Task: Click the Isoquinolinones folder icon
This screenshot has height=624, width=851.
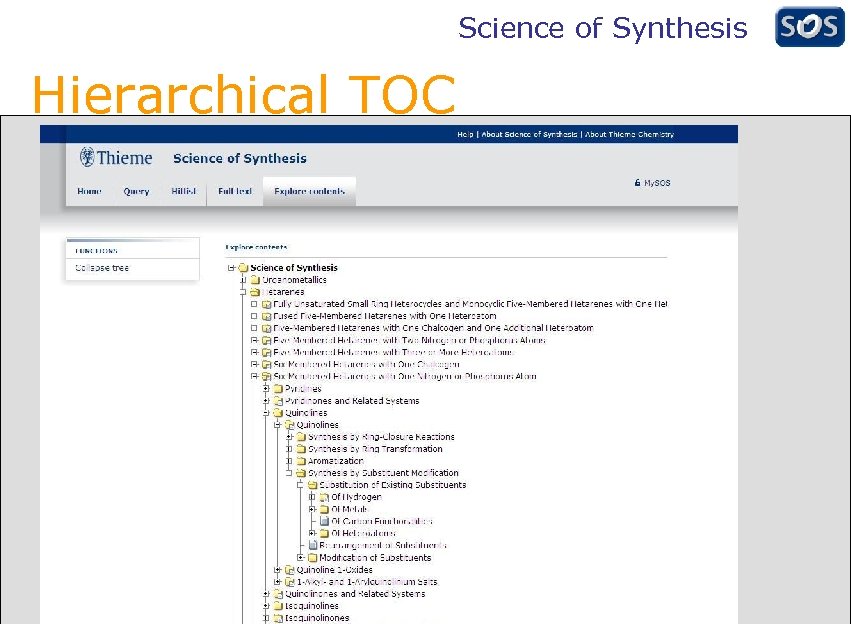Action: pyautogui.click(x=278, y=618)
